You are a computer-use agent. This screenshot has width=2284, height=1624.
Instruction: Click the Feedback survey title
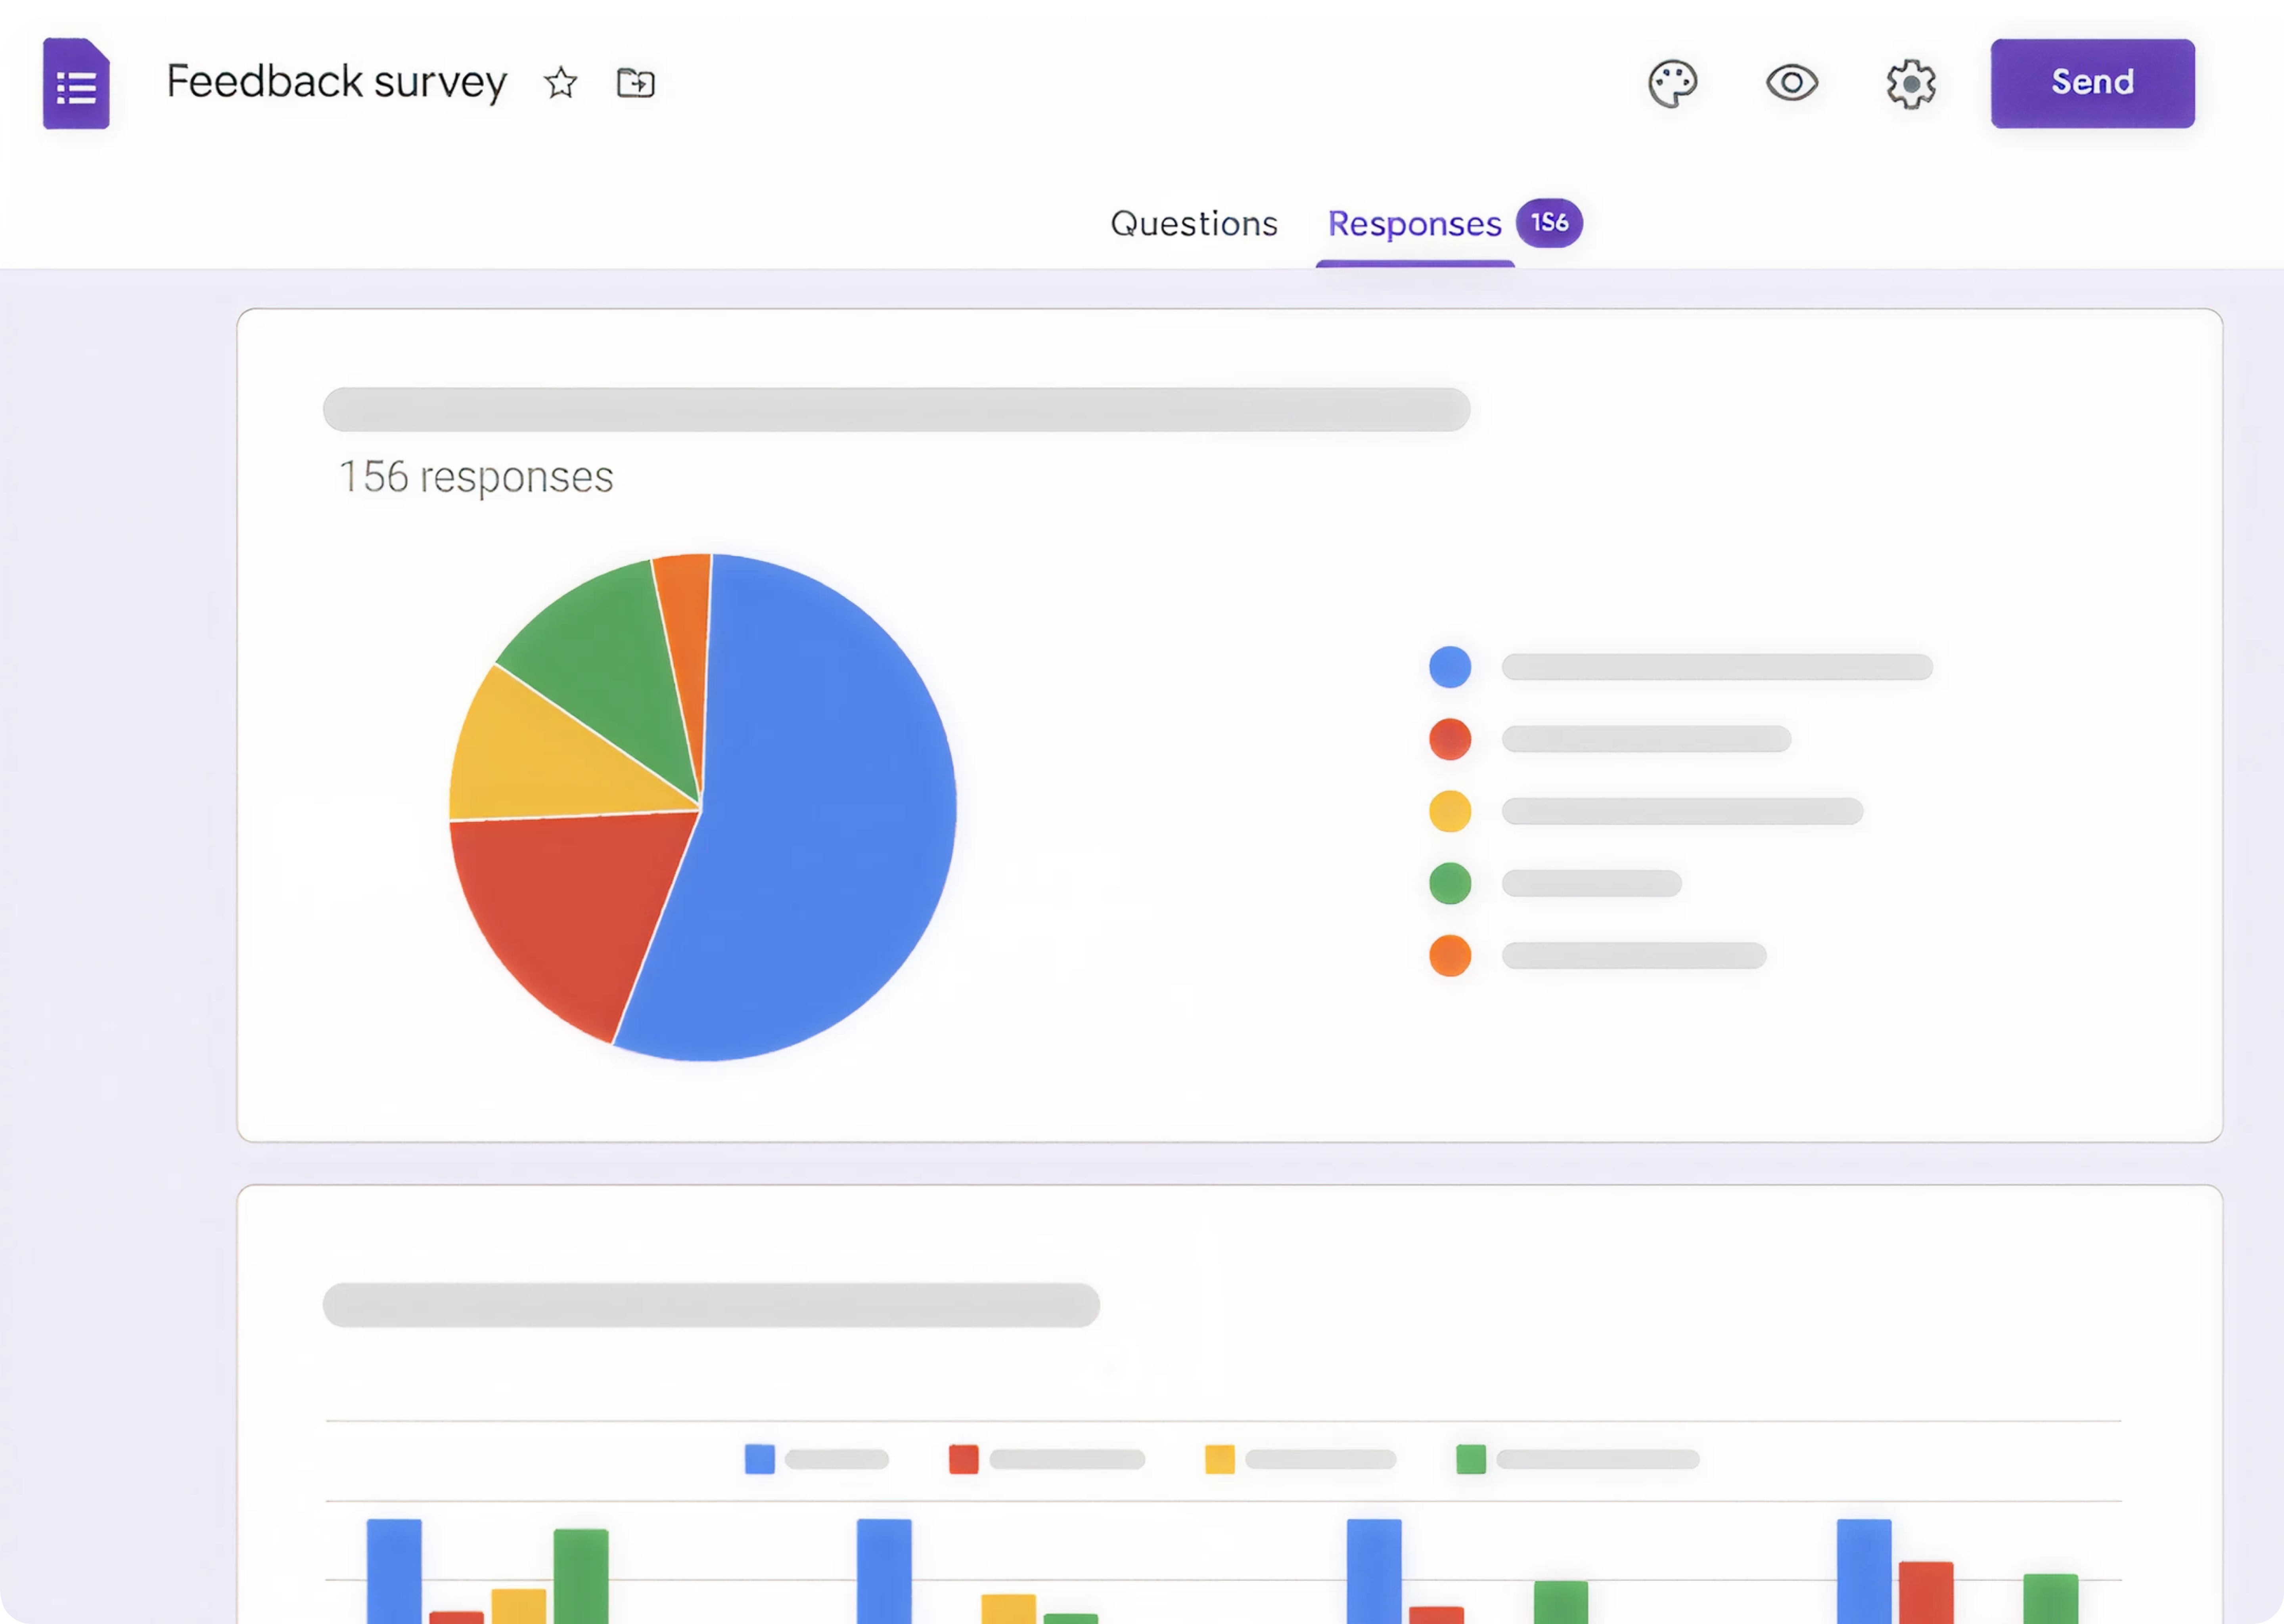point(337,82)
